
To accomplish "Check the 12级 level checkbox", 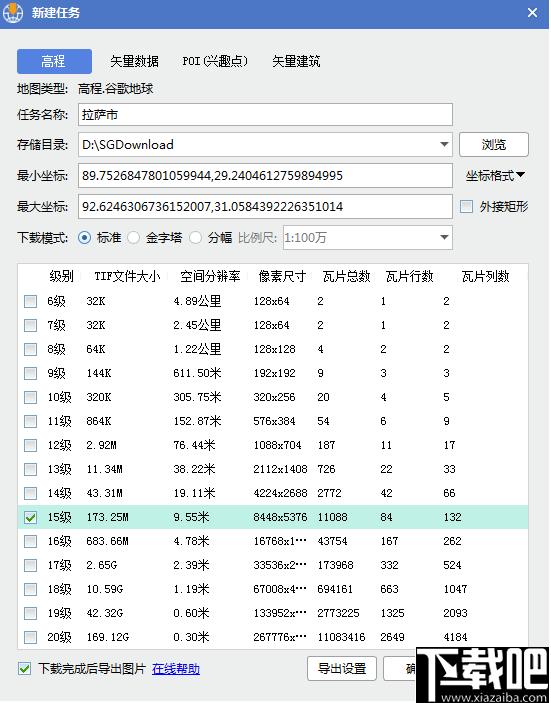I will [x=30, y=445].
